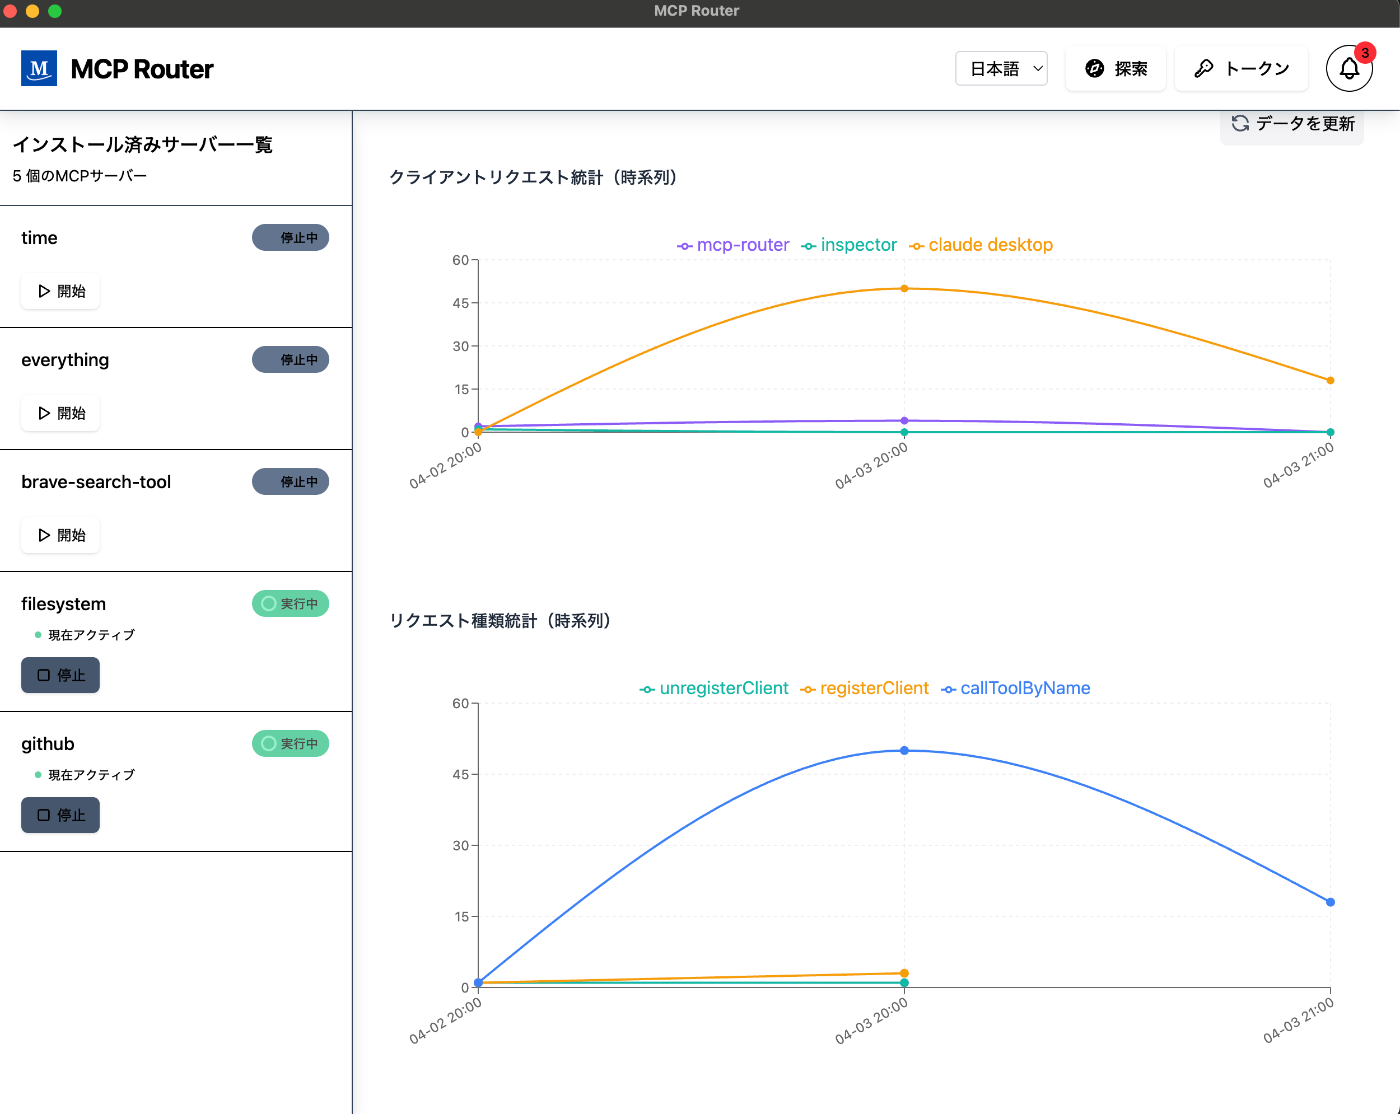1400x1114 pixels.
Task: Click play icon in everything server's 開始 button
Action: 44,413
